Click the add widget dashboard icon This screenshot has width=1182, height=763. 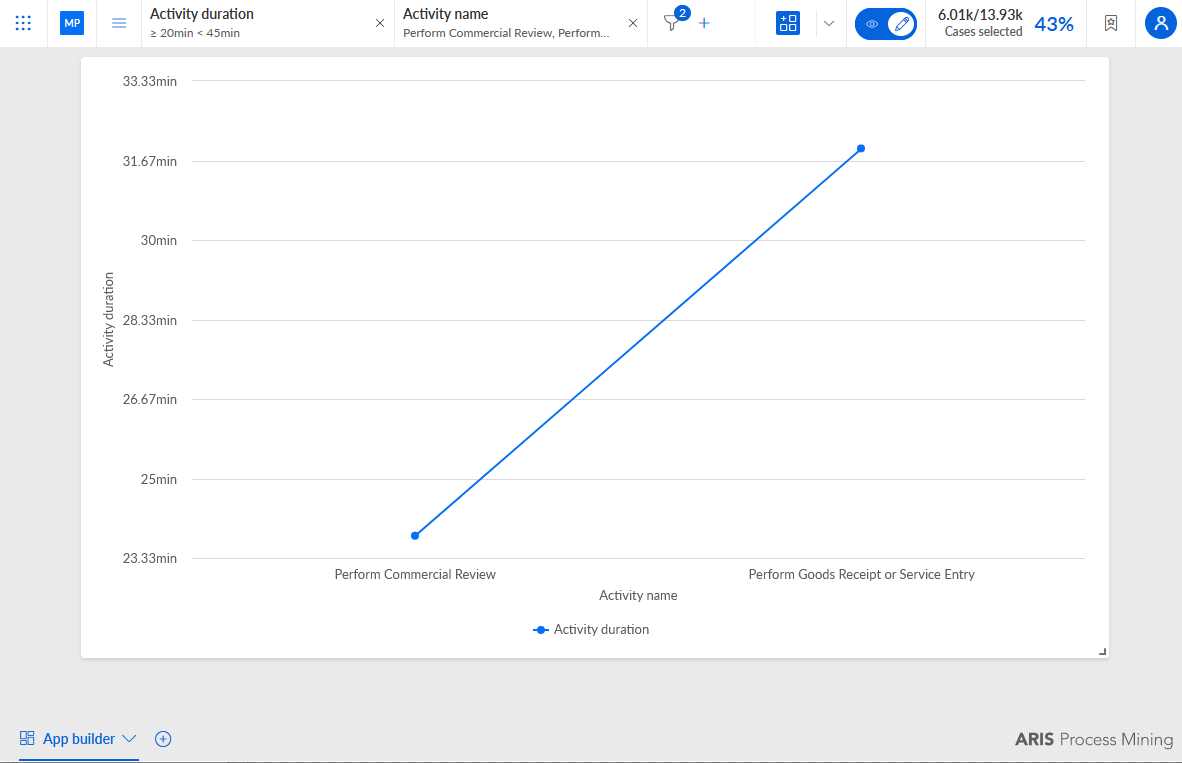coord(788,23)
